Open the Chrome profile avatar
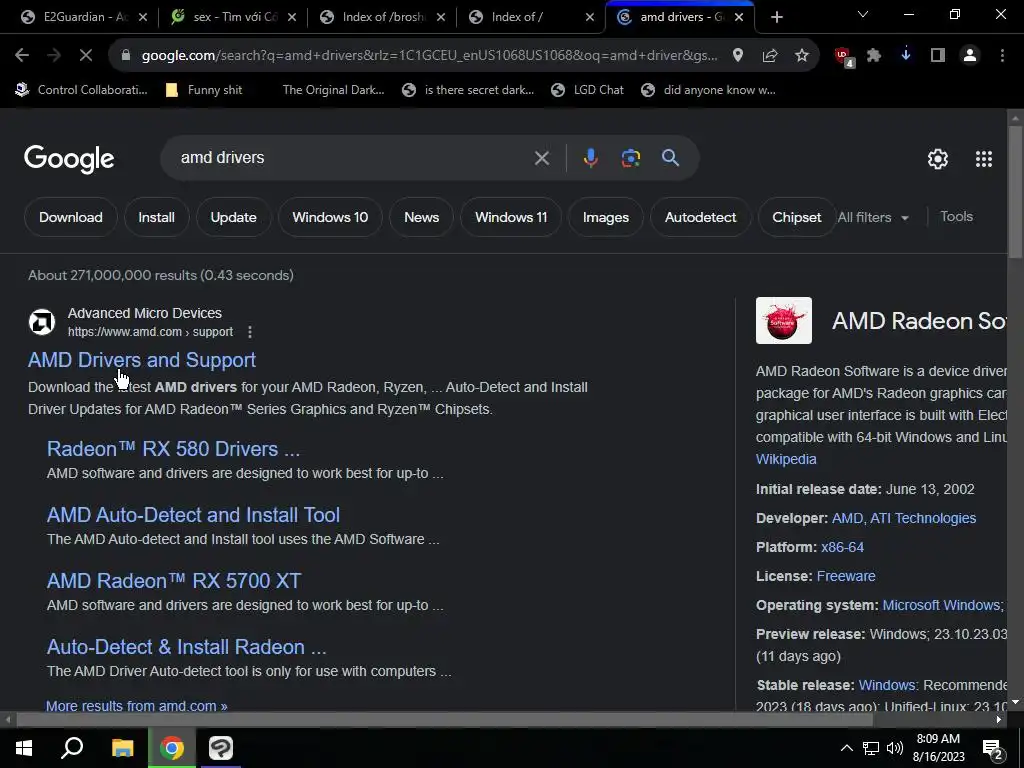1024x768 pixels. coord(970,56)
